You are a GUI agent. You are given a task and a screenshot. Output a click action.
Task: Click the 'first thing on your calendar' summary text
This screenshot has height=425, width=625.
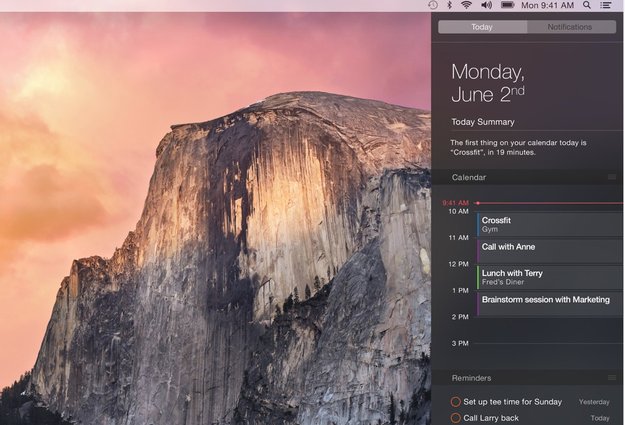(x=518, y=148)
